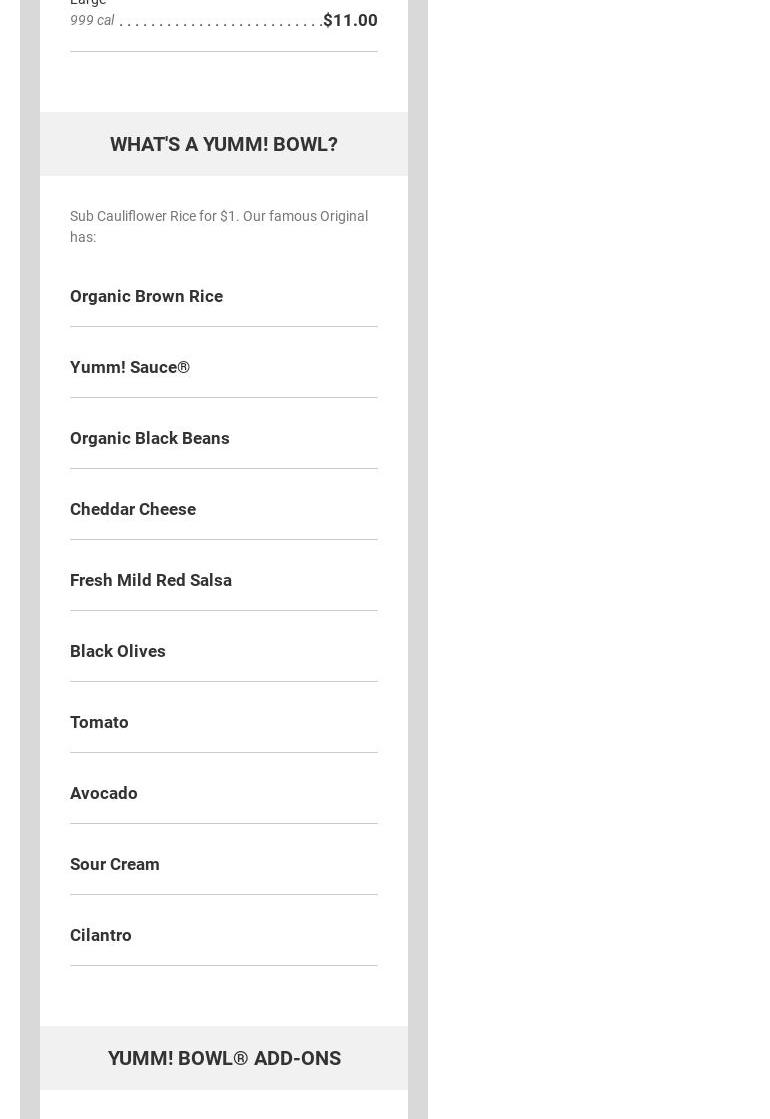Select the Cheddar Cheese ingredient
Viewport: 770px width, 1119px height.
click(133, 509)
